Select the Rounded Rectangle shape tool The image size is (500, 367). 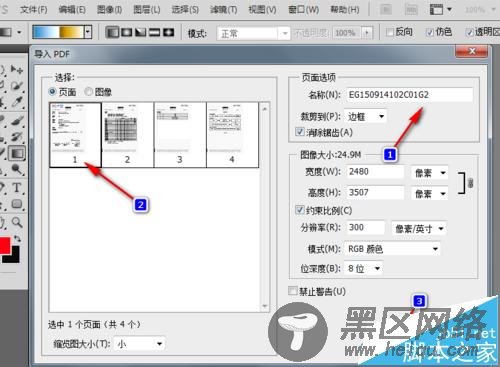17,204
